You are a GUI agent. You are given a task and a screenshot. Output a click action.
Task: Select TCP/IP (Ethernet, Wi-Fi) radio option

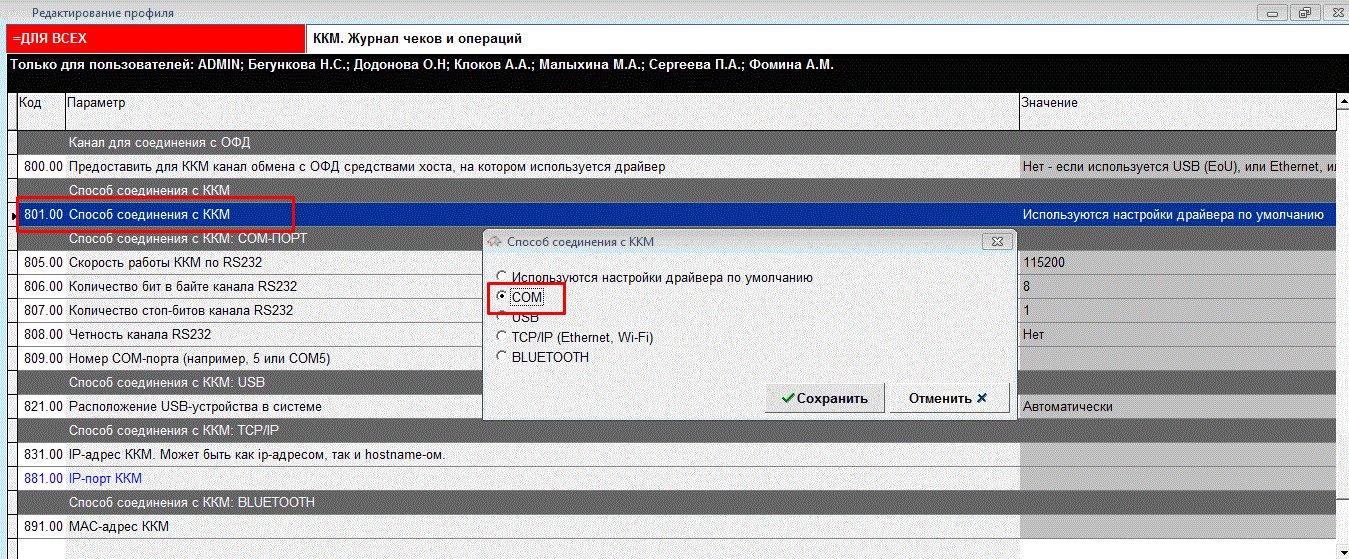point(503,337)
